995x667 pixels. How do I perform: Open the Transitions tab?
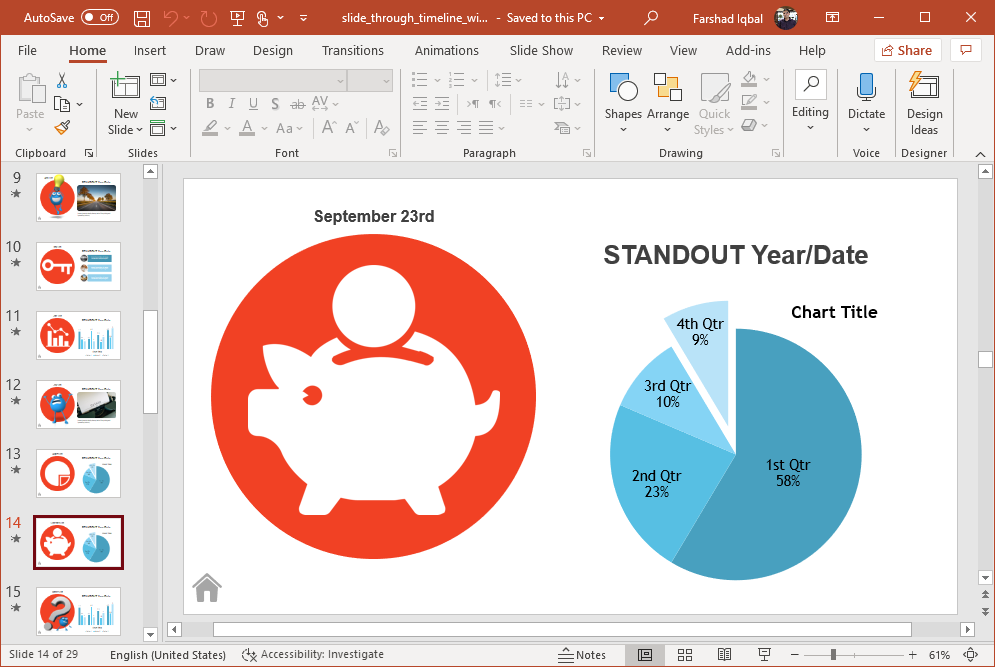tap(352, 50)
